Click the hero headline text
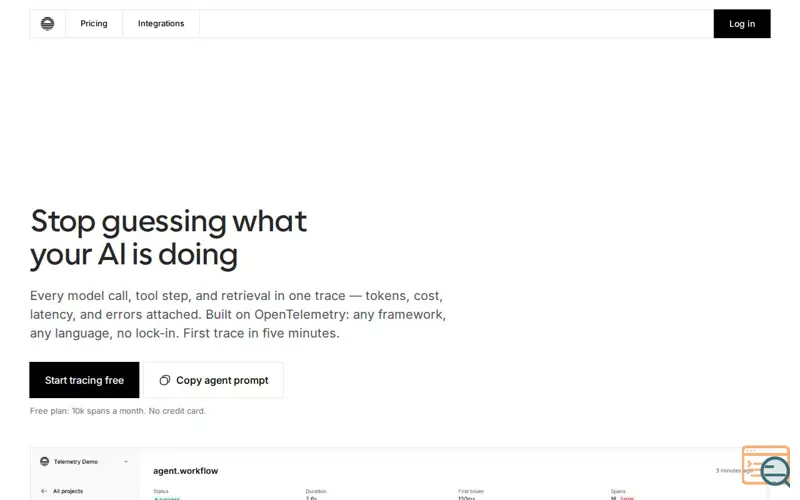Viewport: 800px width, 500px height. tap(168, 238)
